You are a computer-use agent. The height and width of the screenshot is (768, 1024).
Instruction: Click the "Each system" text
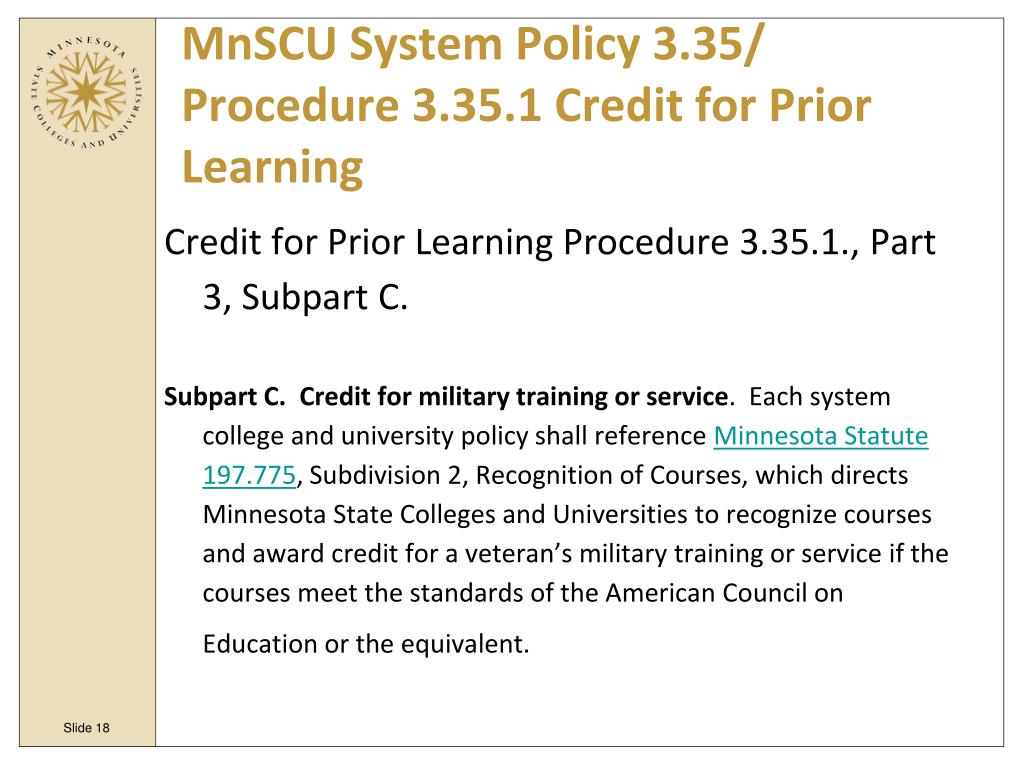(x=820, y=397)
